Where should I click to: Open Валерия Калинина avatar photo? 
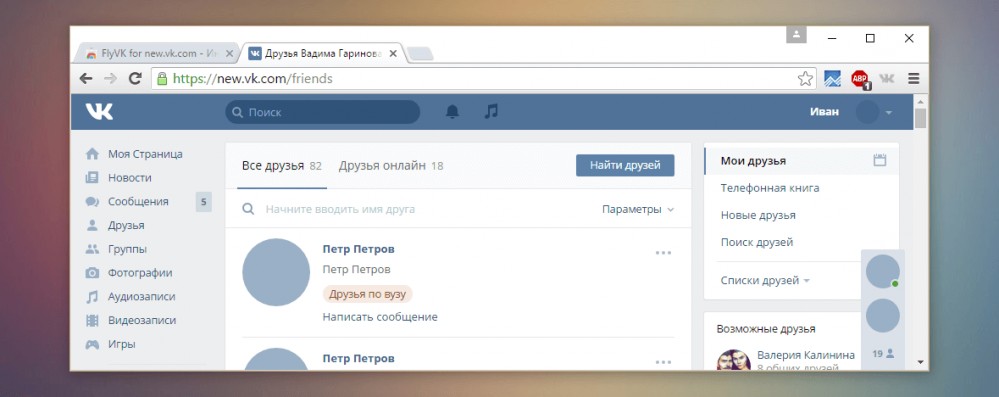pos(733,359)
